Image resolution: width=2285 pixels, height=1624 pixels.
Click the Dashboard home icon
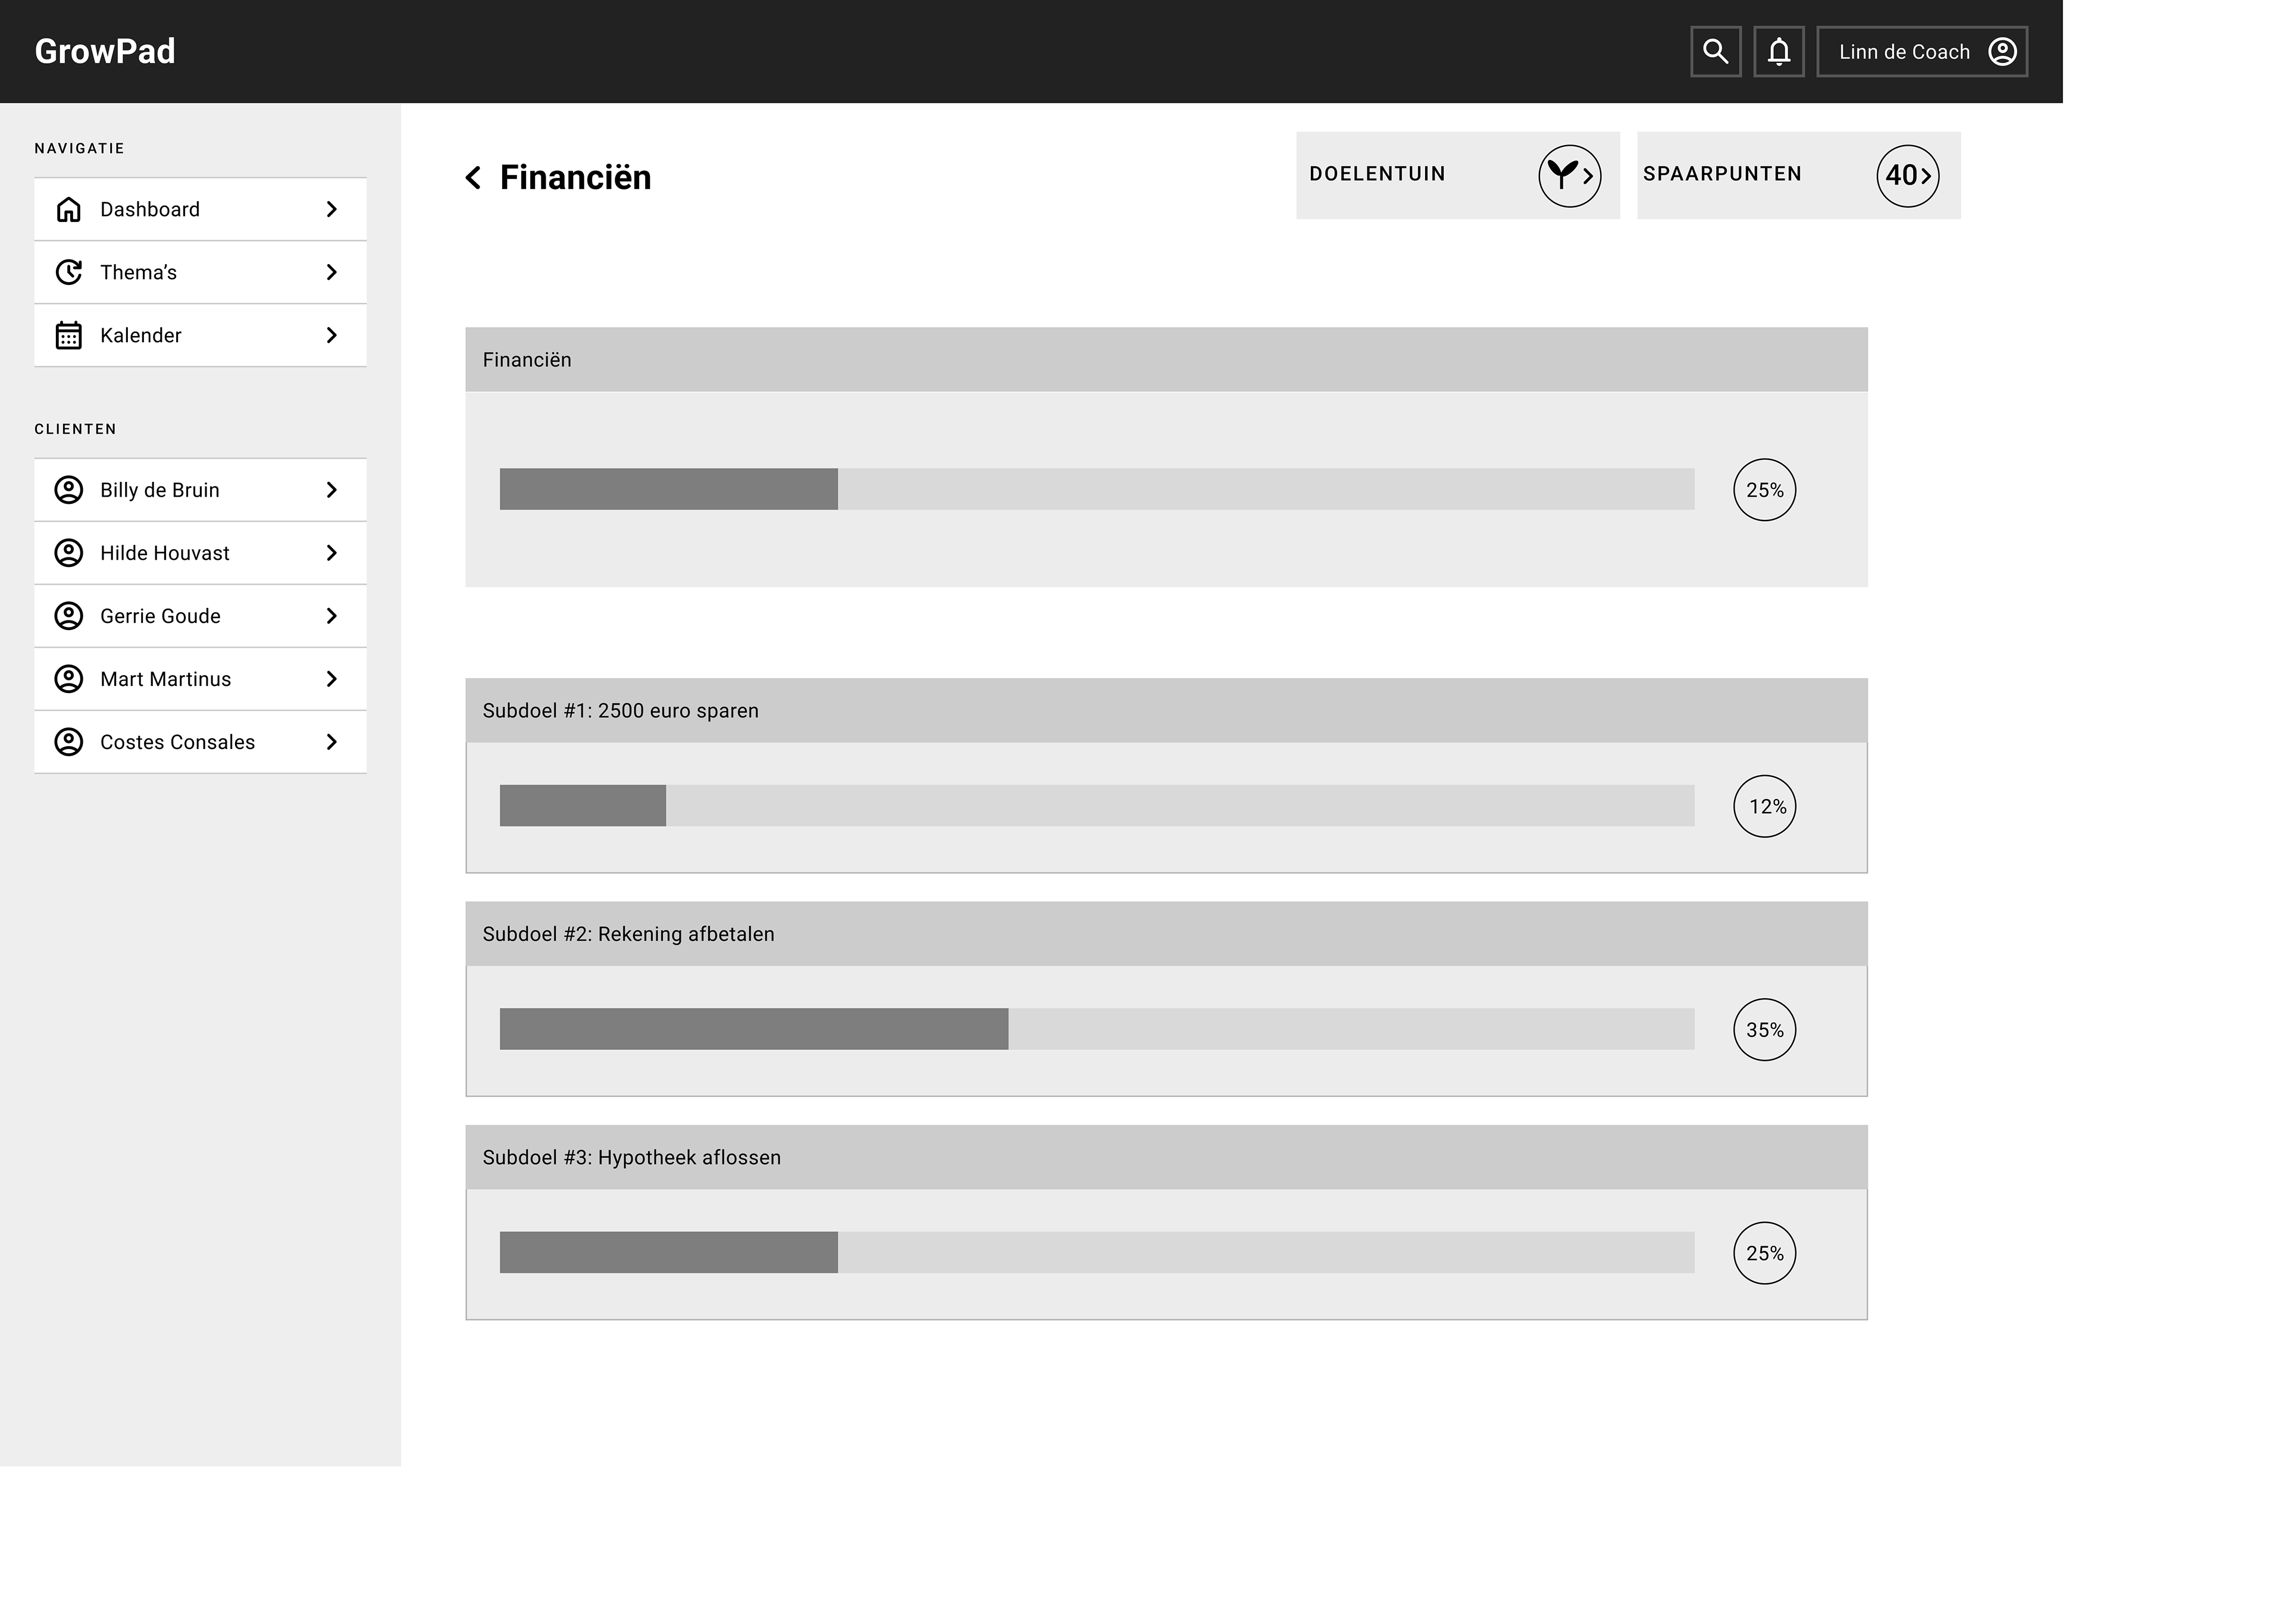click(68, 209)
